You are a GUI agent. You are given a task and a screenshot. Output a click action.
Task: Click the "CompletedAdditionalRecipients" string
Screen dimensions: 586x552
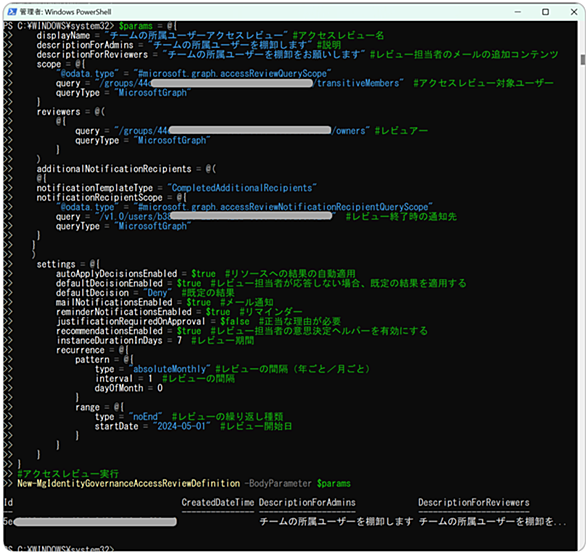tap(242, 188)
